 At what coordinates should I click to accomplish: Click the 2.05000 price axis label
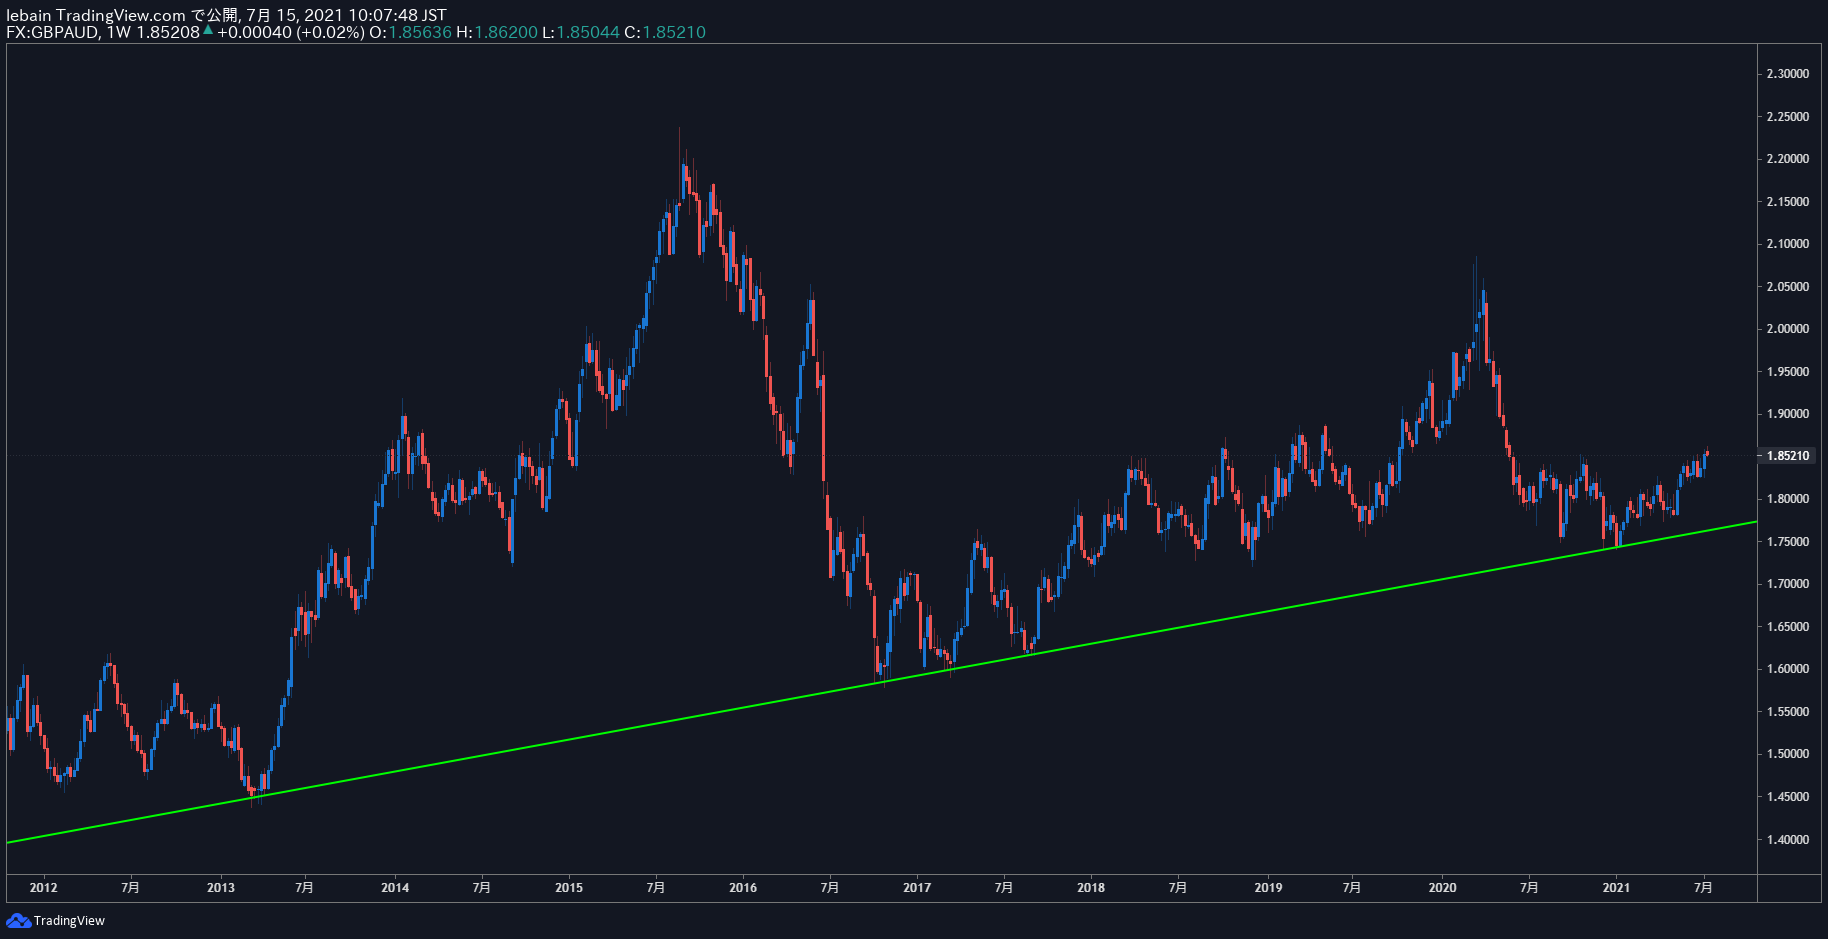1788,287
